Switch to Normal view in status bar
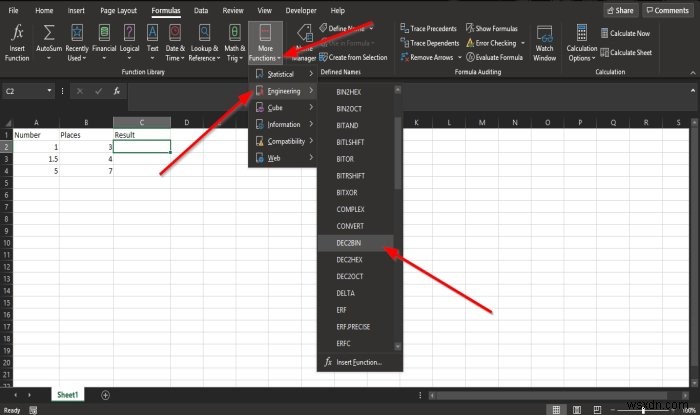Screen dimensions: 700x415 point(556,410)
